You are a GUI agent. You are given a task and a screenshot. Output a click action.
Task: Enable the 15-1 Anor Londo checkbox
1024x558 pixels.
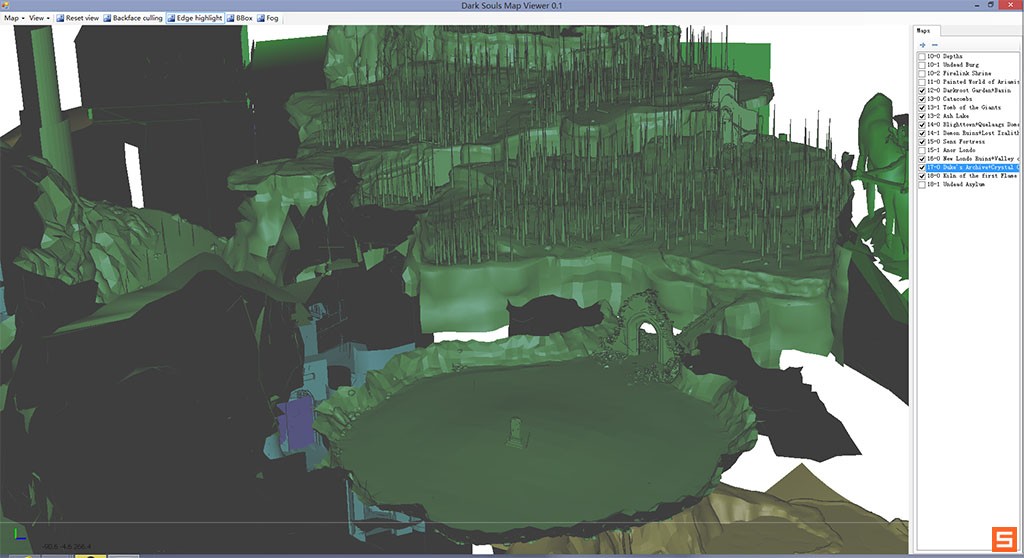tap(922, 150)
